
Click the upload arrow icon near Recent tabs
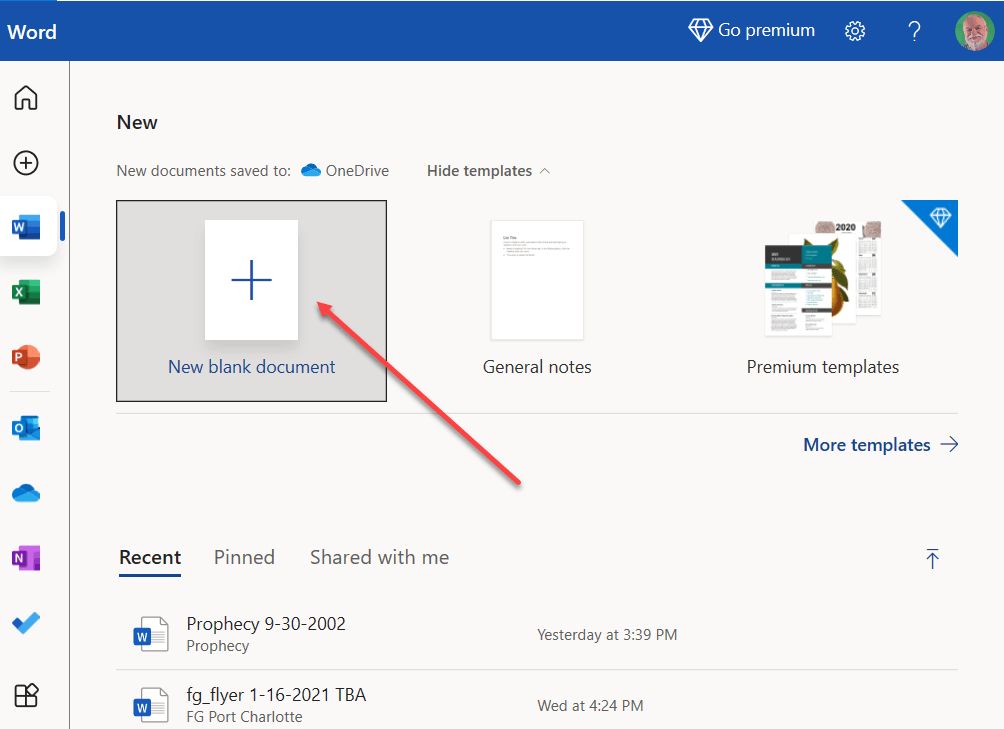pos(932,558)
